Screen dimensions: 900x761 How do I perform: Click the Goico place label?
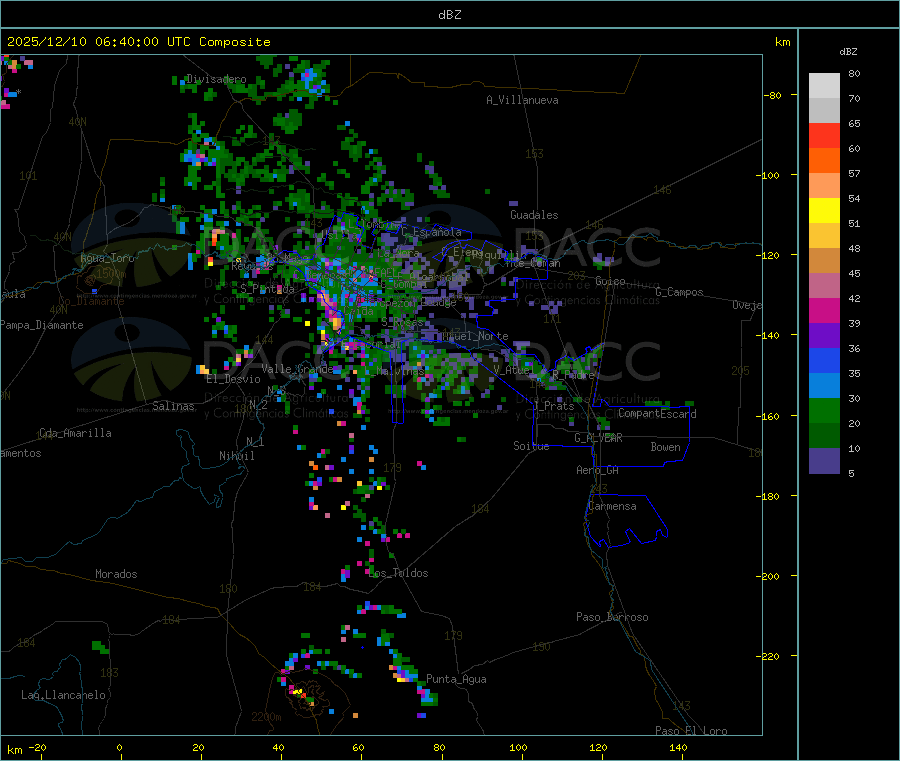coord(610,281)
